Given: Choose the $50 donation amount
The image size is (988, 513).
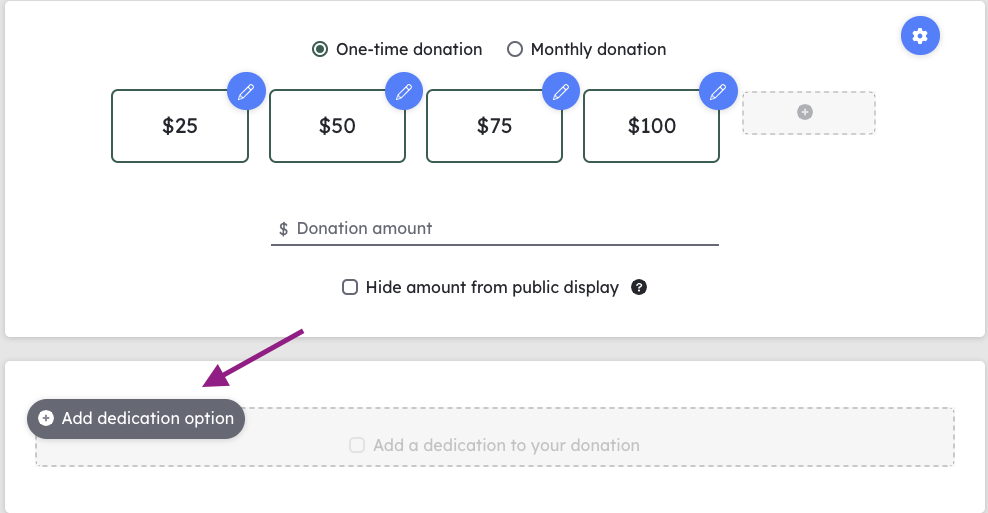Looking at the screenshot, I should (x=337, y=126).
